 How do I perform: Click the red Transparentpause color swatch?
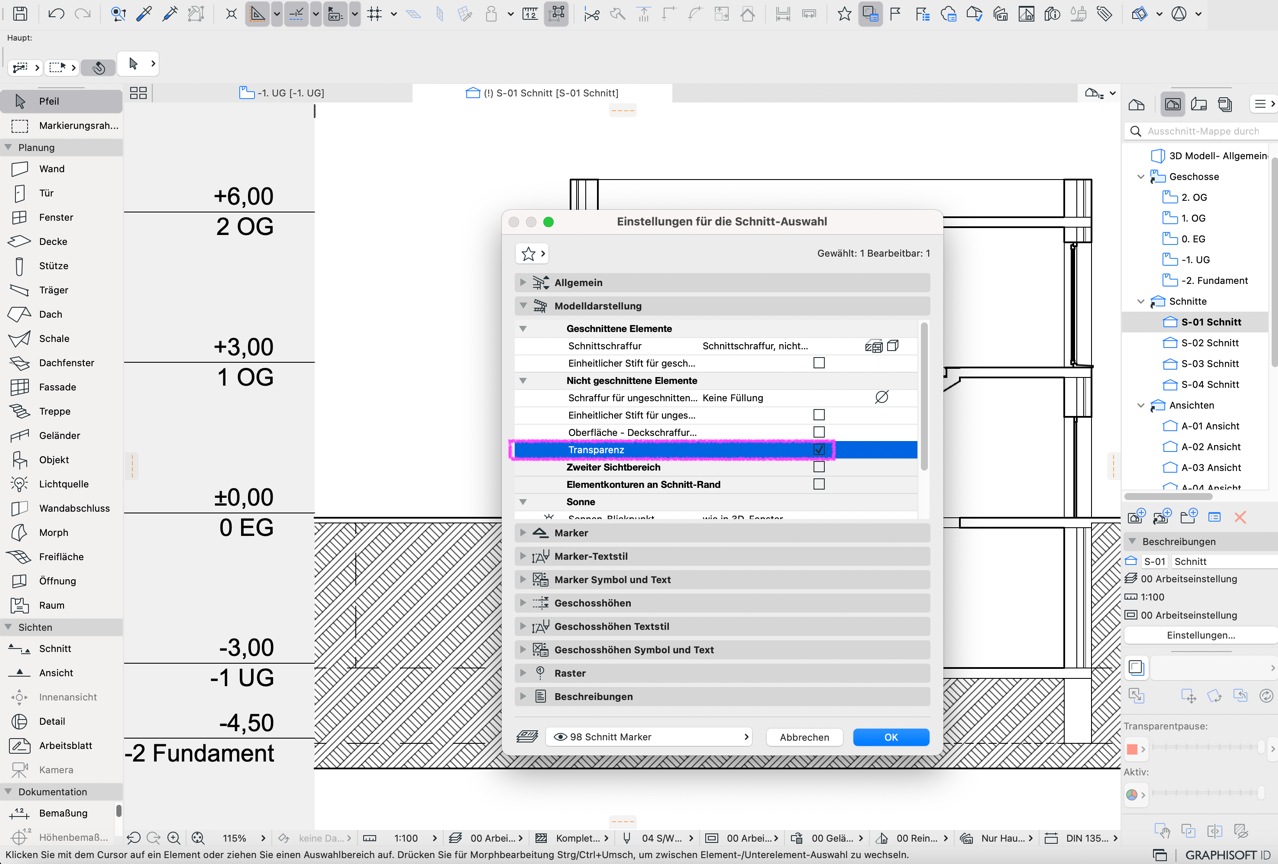click(1132, 748)
